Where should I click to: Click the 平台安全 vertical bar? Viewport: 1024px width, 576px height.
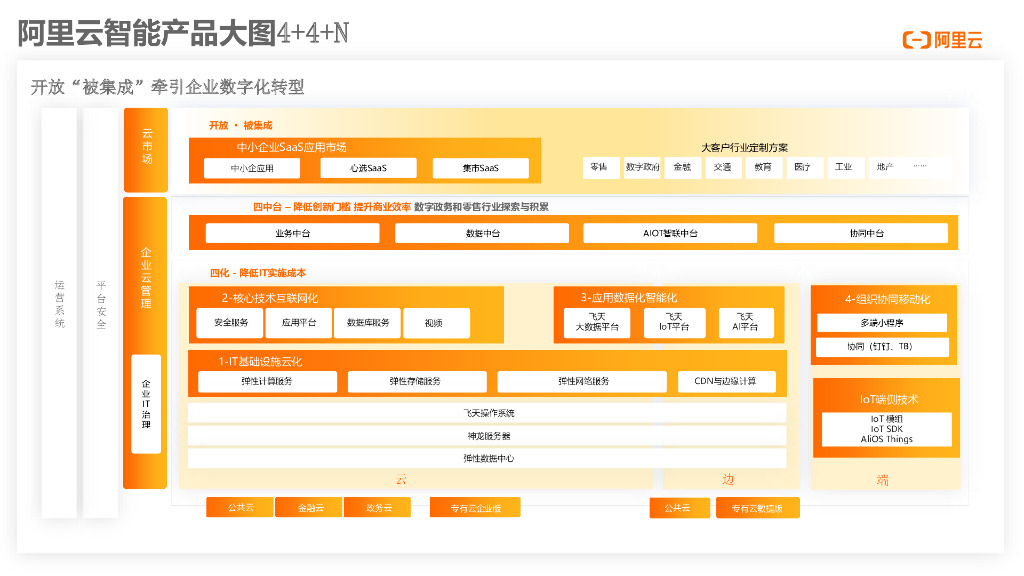(101, 312)
